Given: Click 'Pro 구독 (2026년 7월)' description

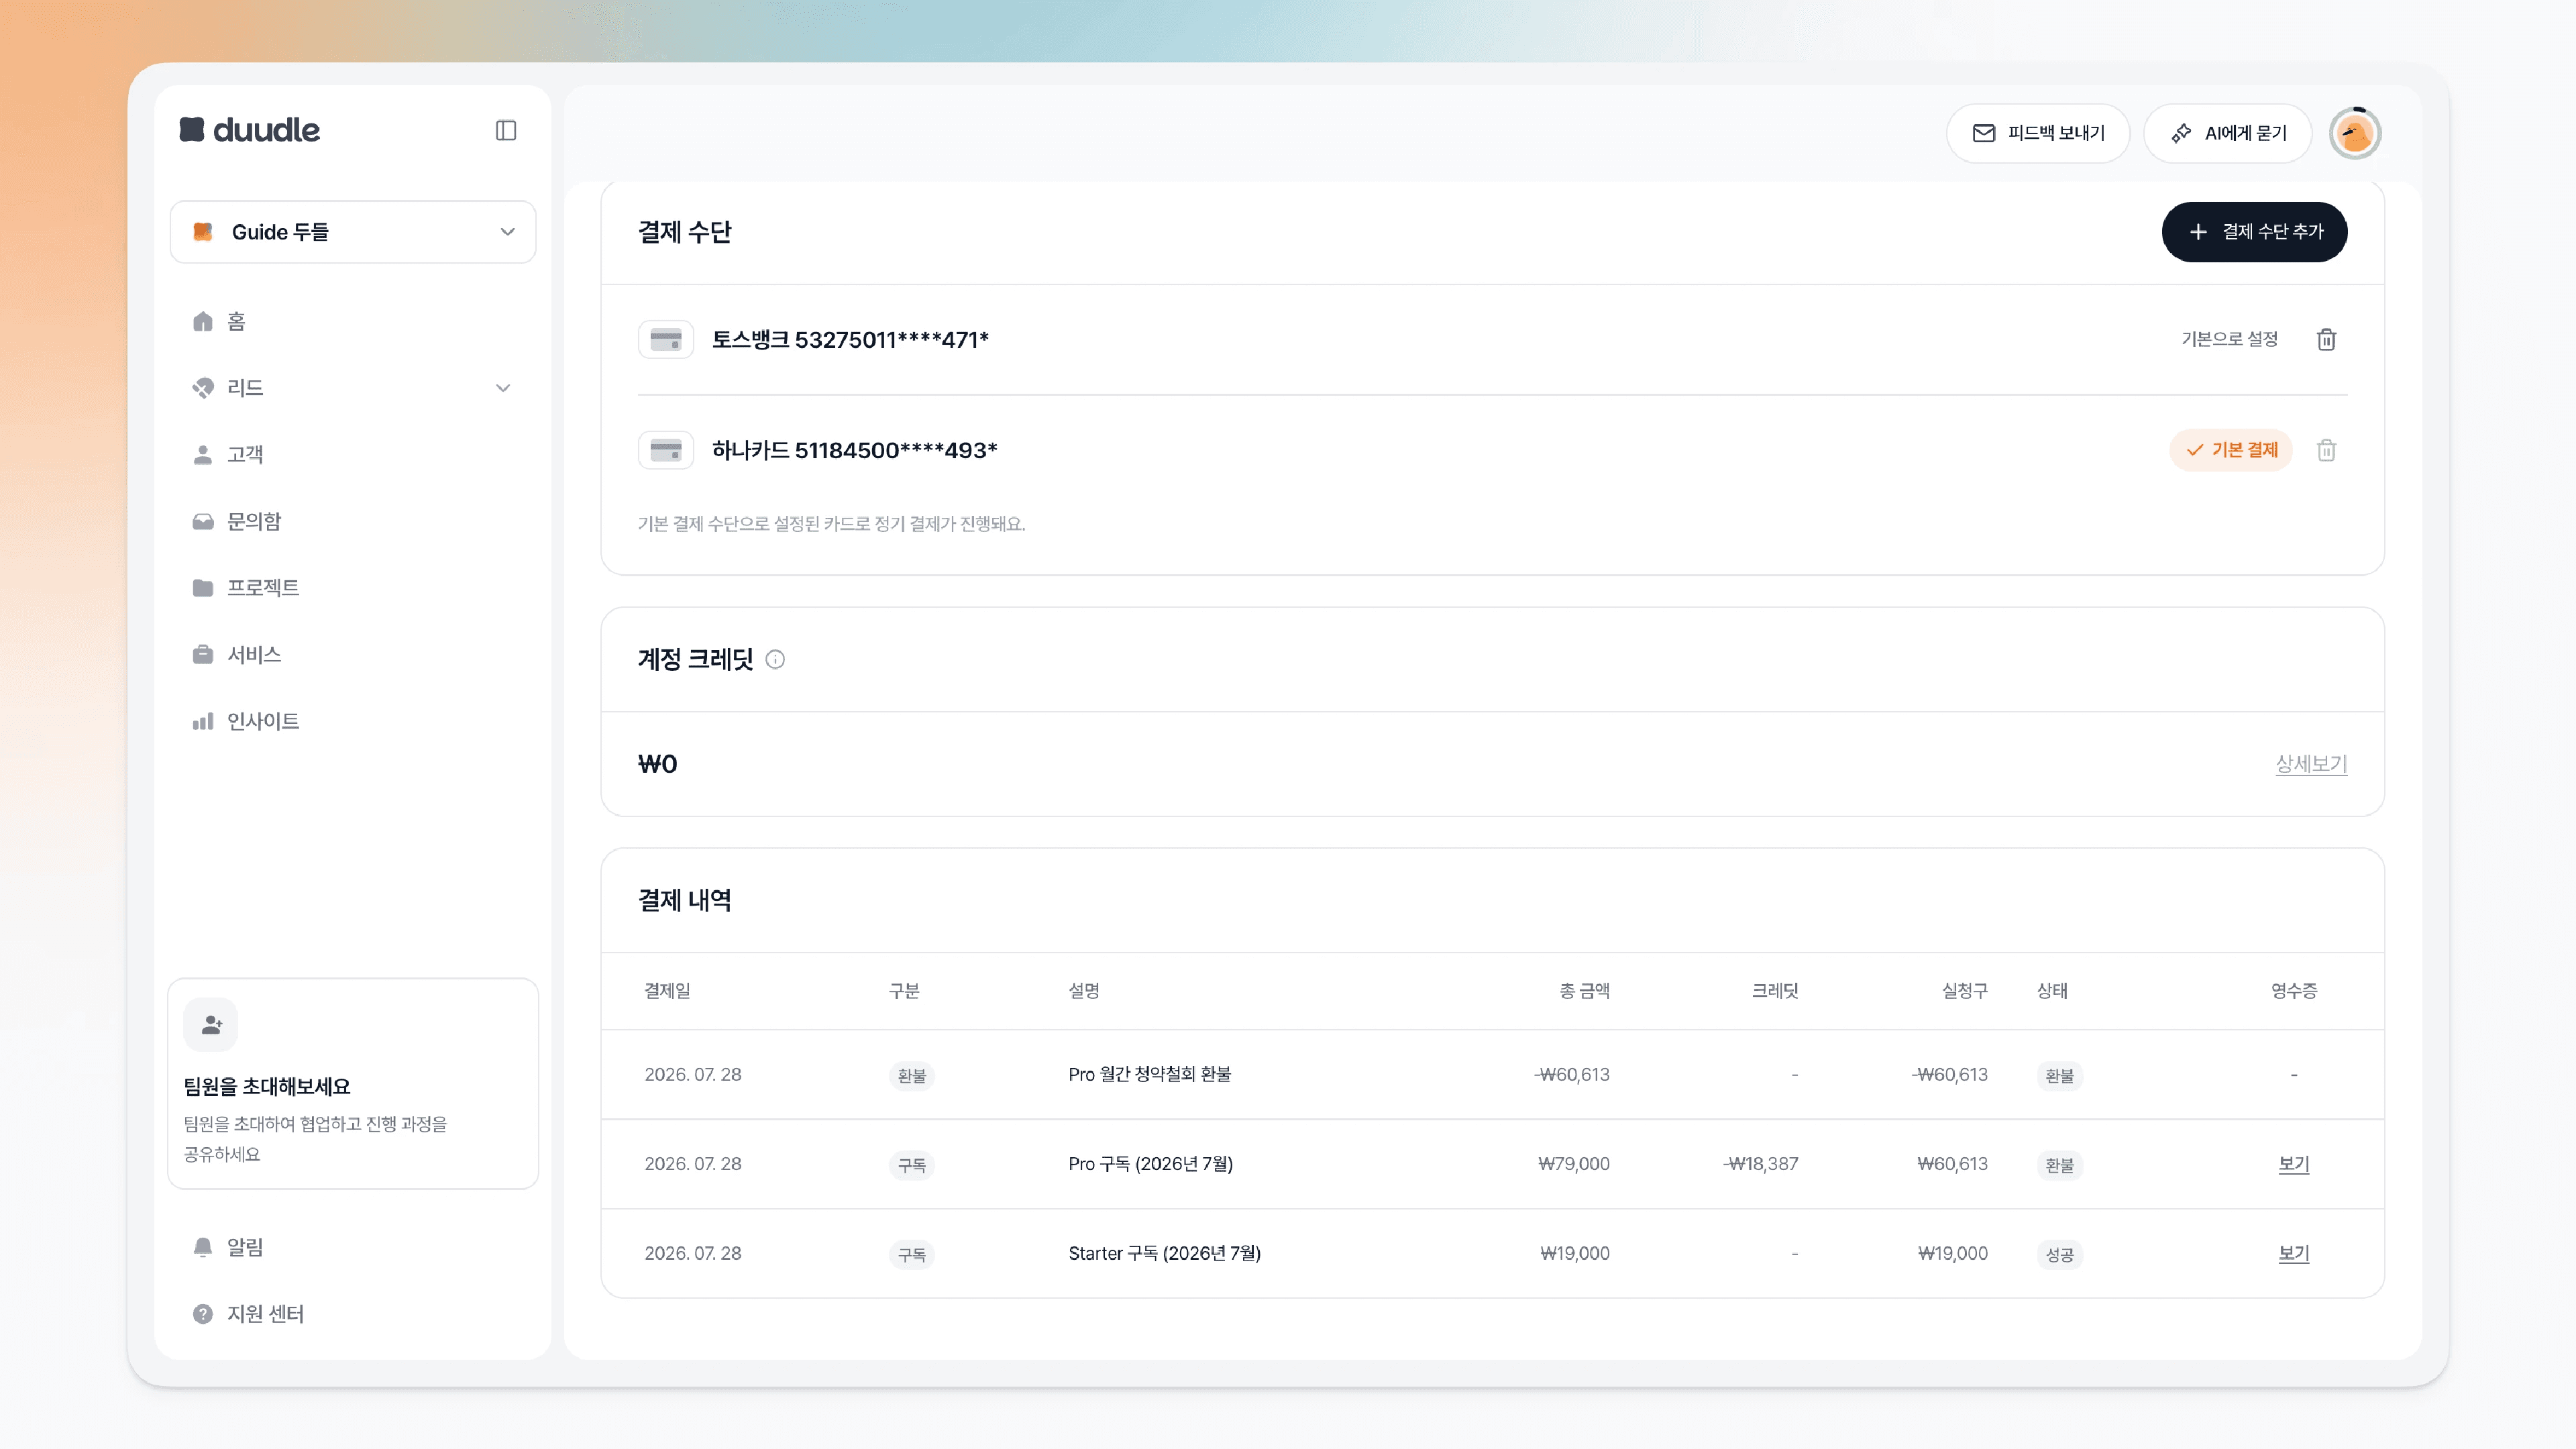Looking at the screenshot, I should 1150,1164.
